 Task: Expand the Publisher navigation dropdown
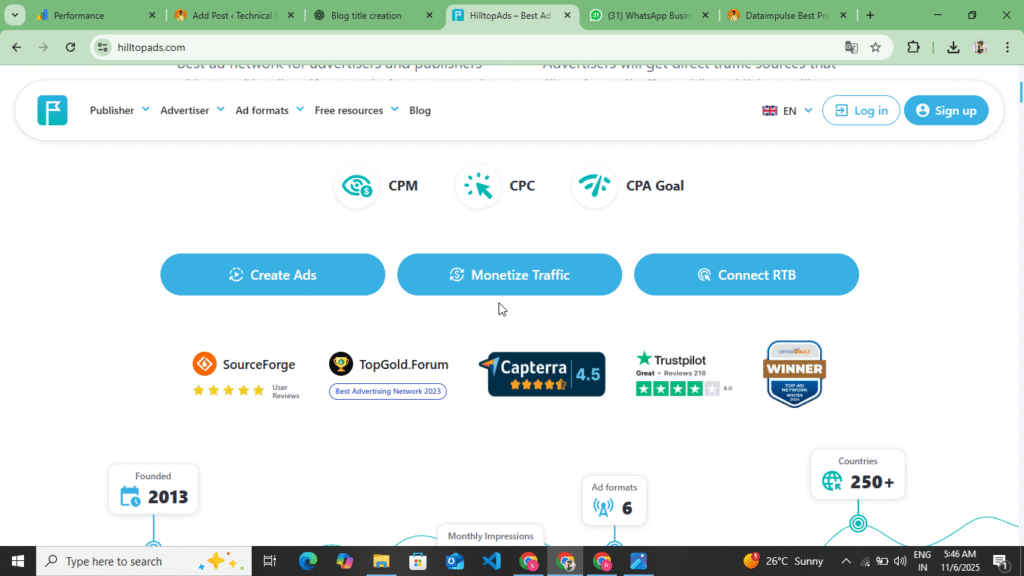point(118,110)
